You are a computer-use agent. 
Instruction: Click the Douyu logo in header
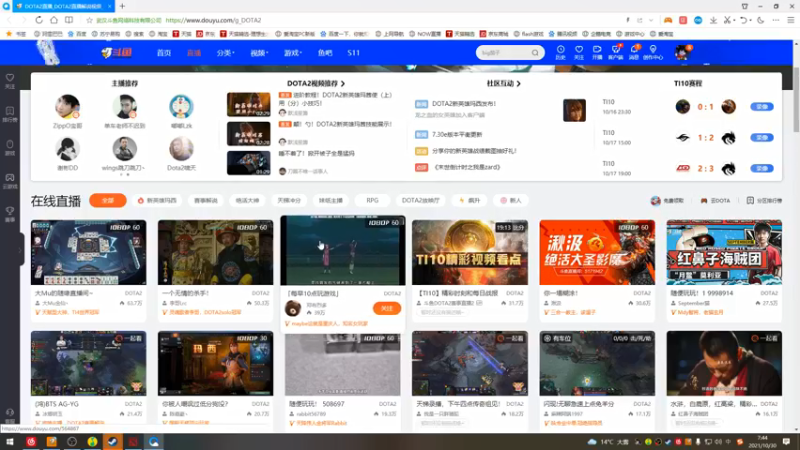click(x=117, y=53)
